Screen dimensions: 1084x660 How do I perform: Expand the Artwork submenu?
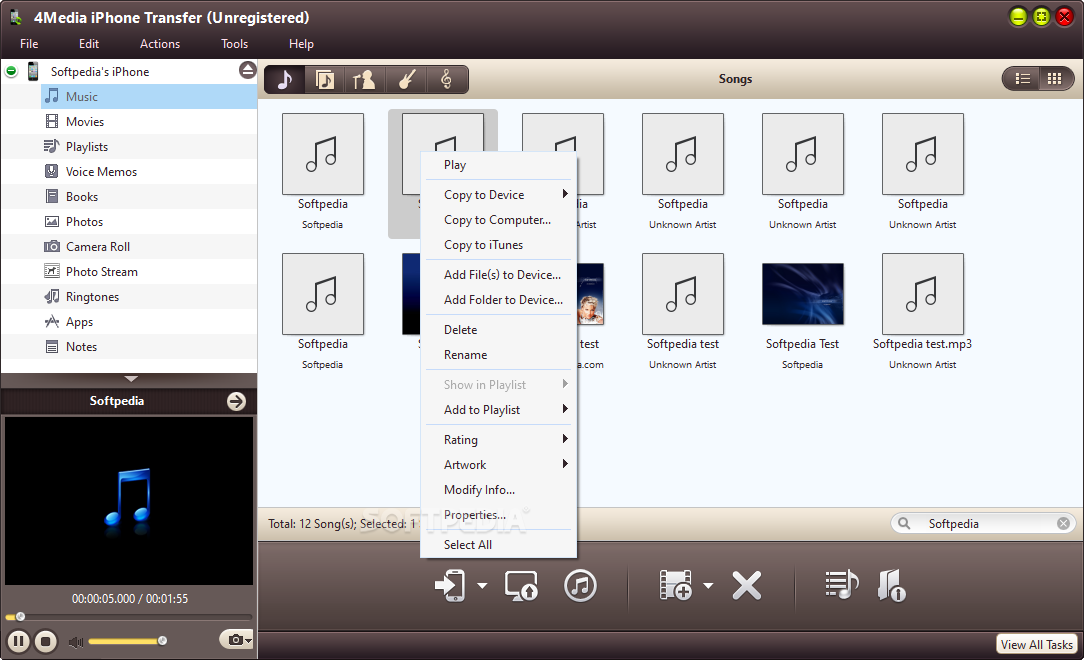point(498,464)
